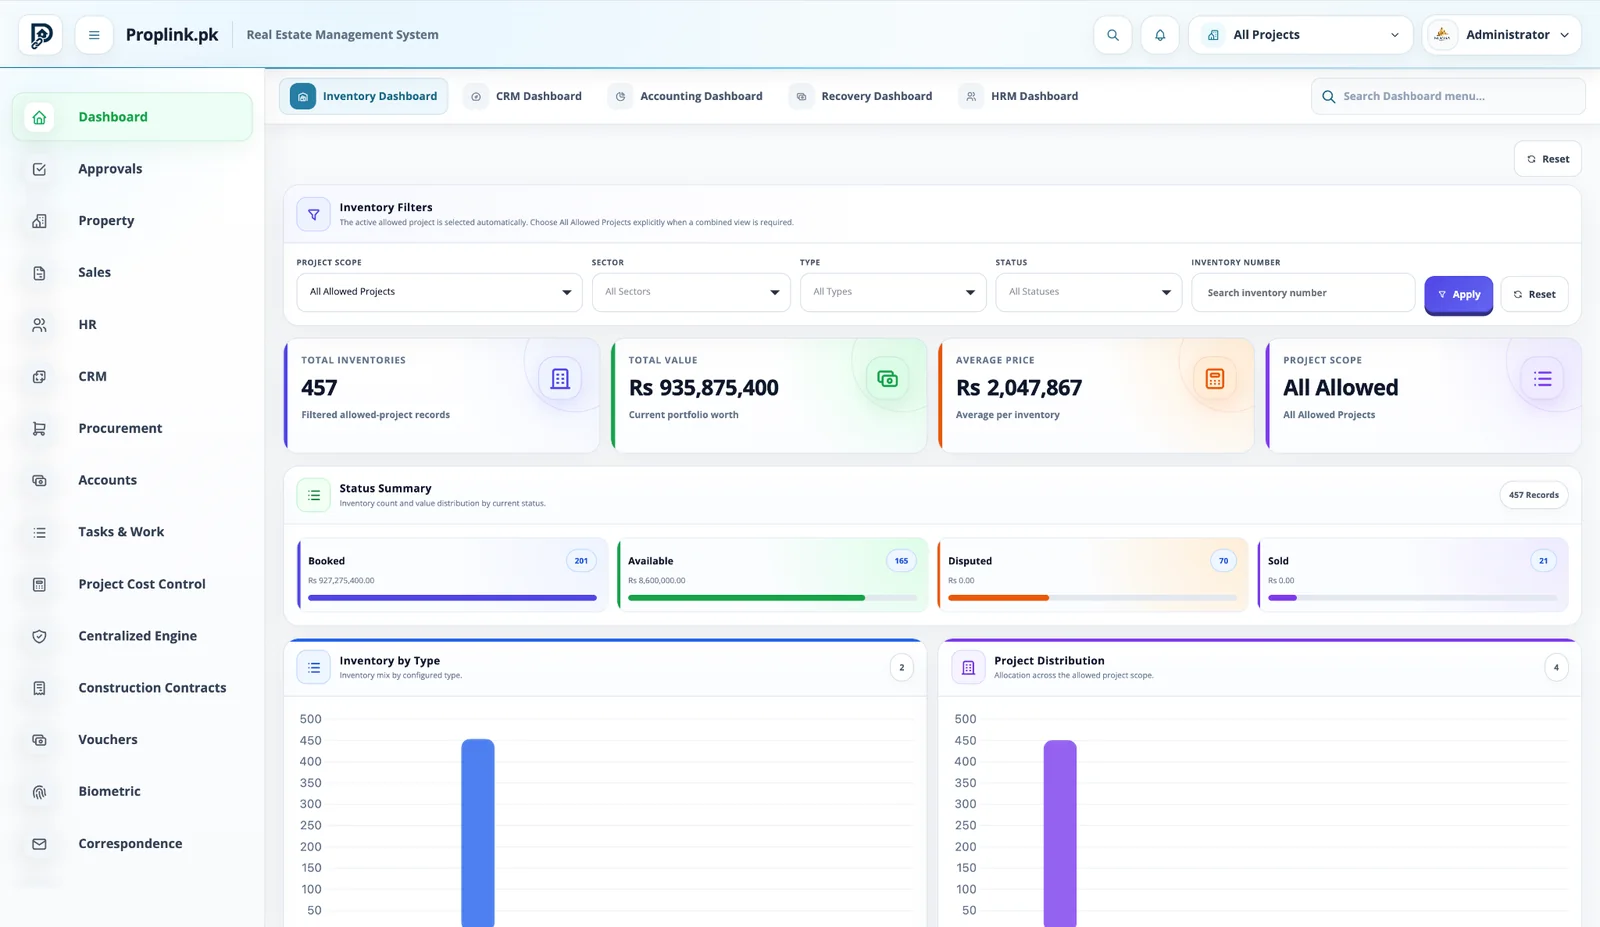
Task: Open the Dashboard sidebar menu item
Action: pos(132,117)
